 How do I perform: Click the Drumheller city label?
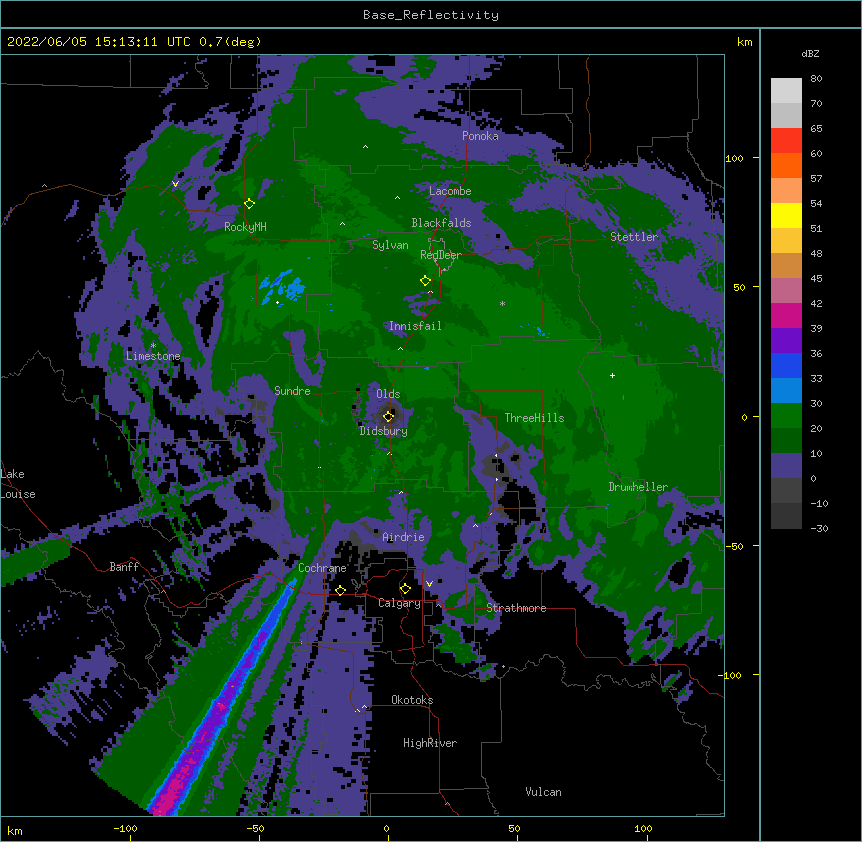[x=638, y=487]
